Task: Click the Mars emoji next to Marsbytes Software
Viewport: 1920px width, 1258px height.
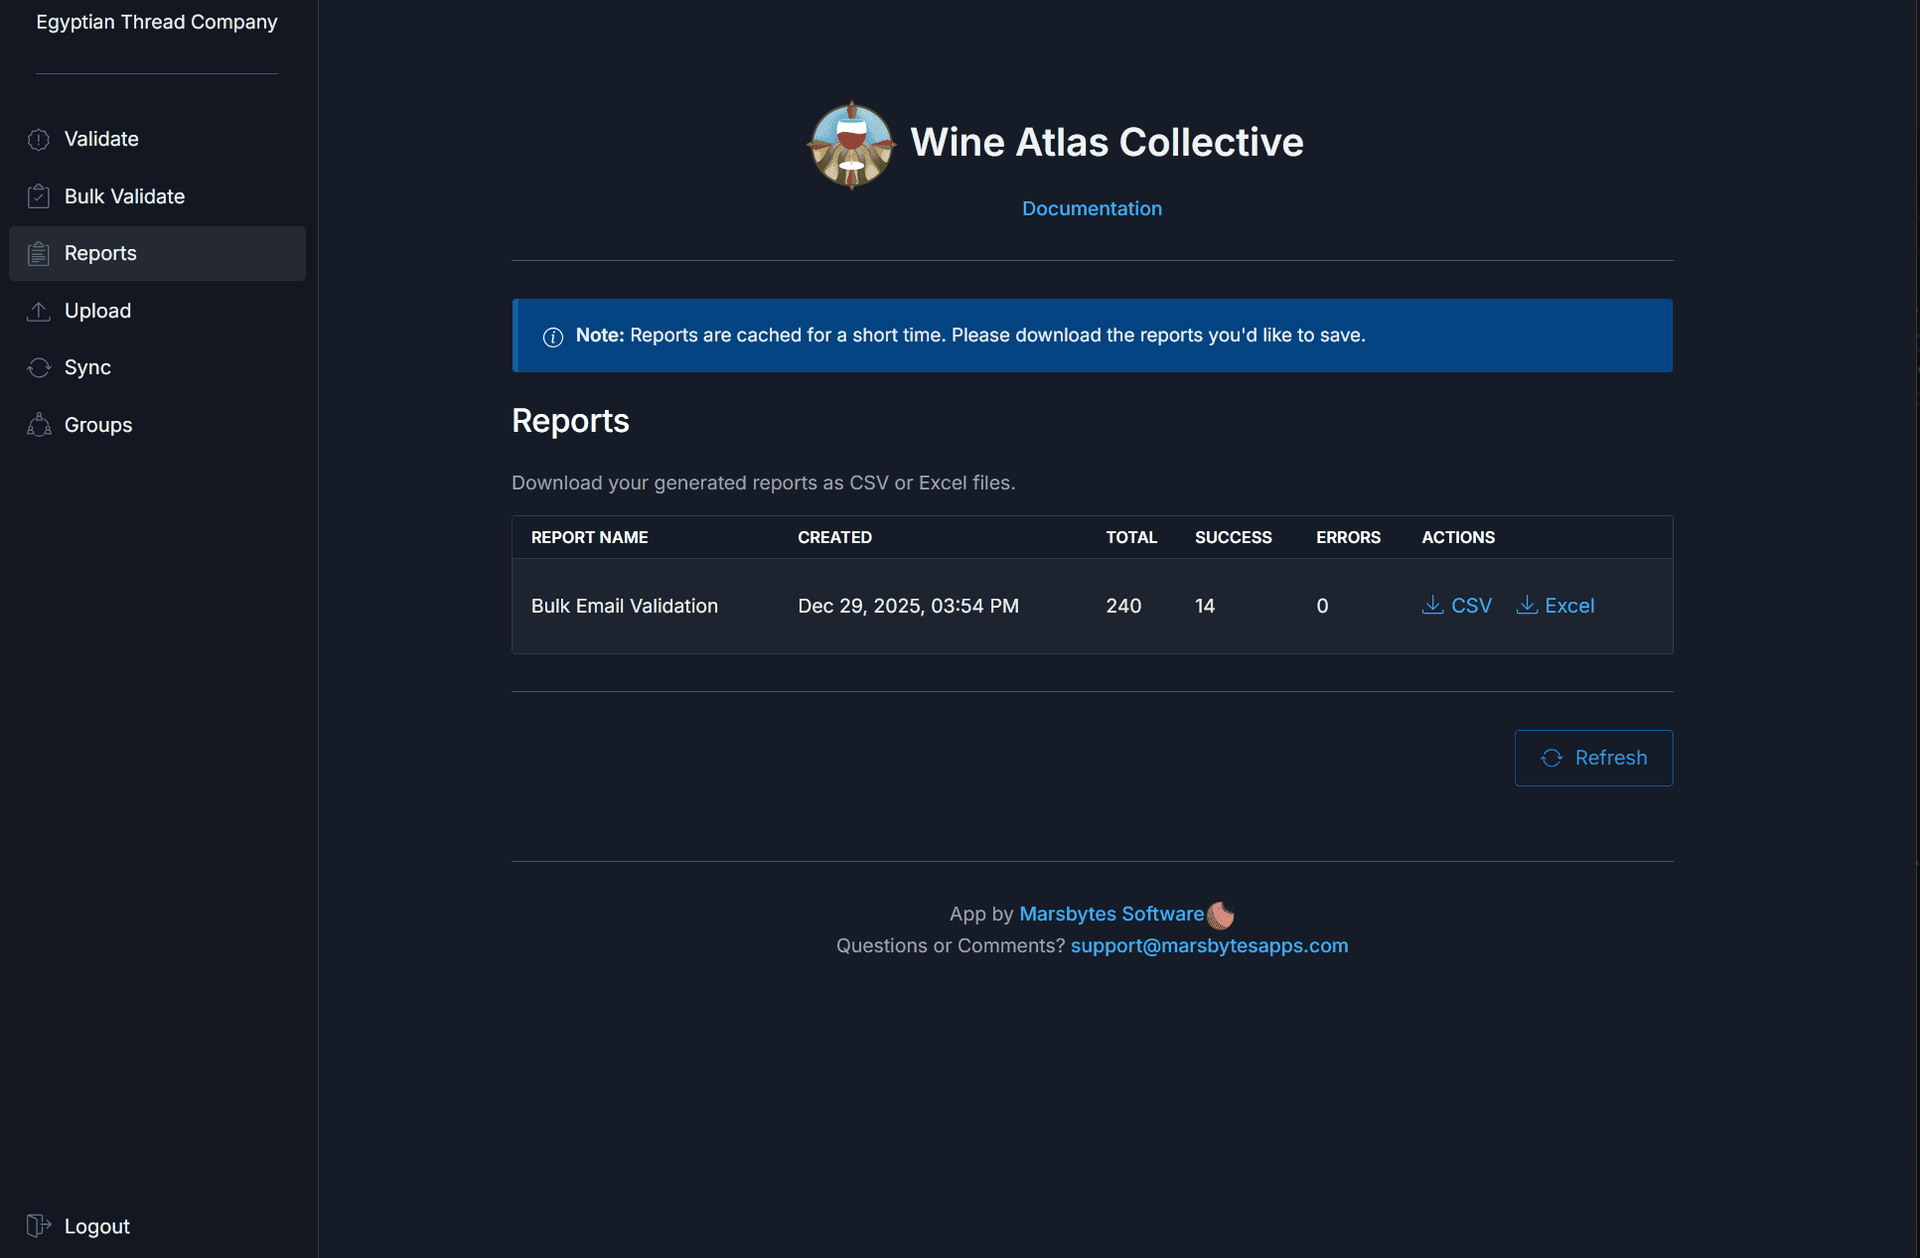Action: [x=1220, y=914]
